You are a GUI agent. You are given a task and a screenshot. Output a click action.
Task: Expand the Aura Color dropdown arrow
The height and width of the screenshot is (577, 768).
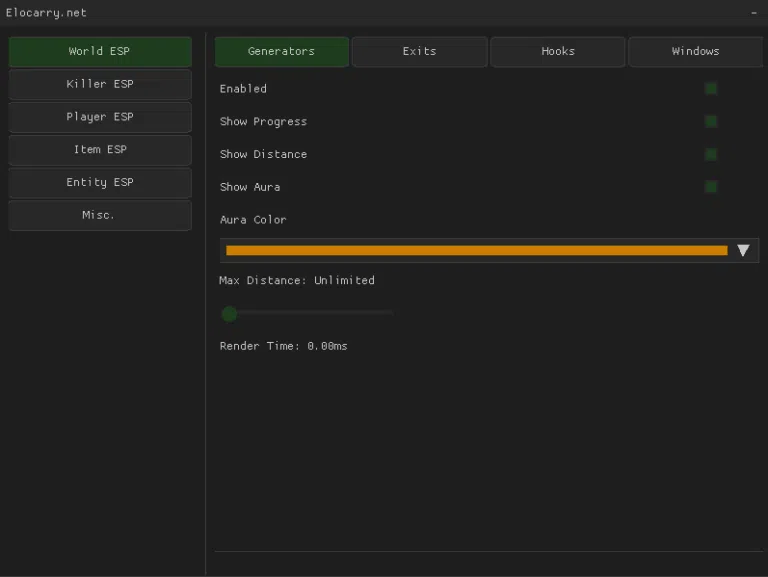tap(743, 251)
